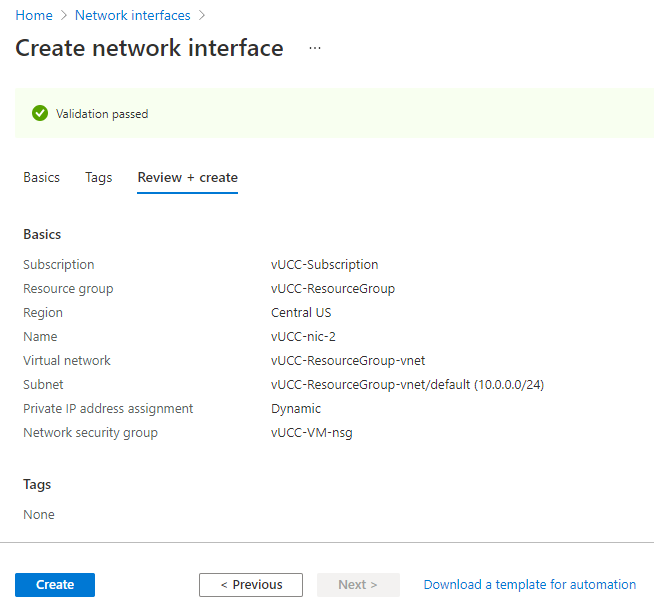Image resolution: width=654 pixels, height=605 pixels.
Task: Go to Home in the breadcrumb
Action: point(34,16)
